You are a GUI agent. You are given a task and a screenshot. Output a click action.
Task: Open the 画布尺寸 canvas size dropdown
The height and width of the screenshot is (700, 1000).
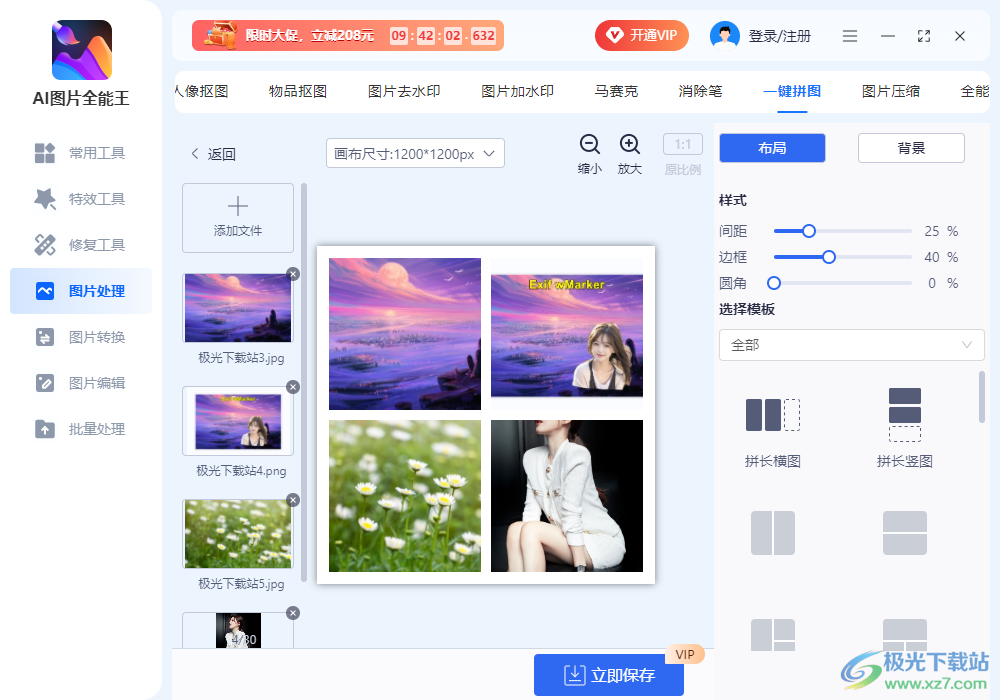click(415, 153)
